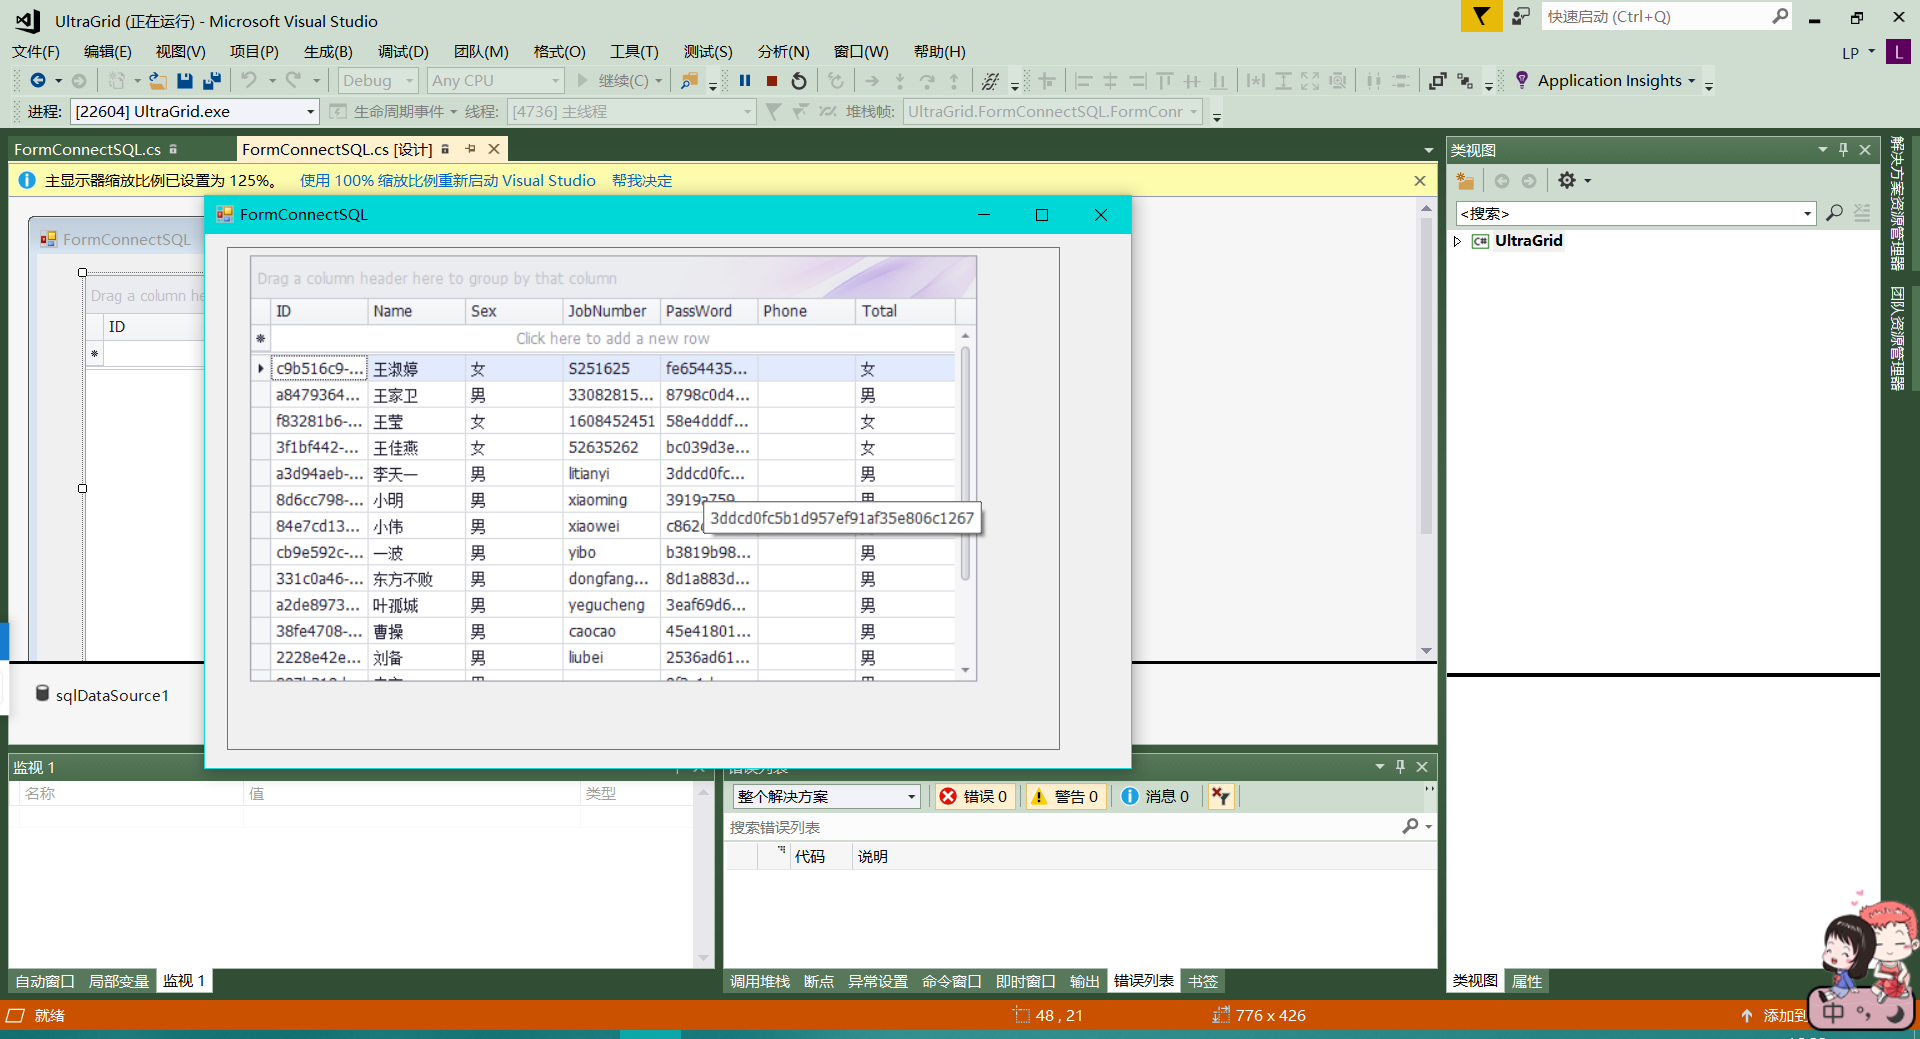Click the 属性 tab under Class View
This screenshot has height=1039, width=1920.
1526,981
